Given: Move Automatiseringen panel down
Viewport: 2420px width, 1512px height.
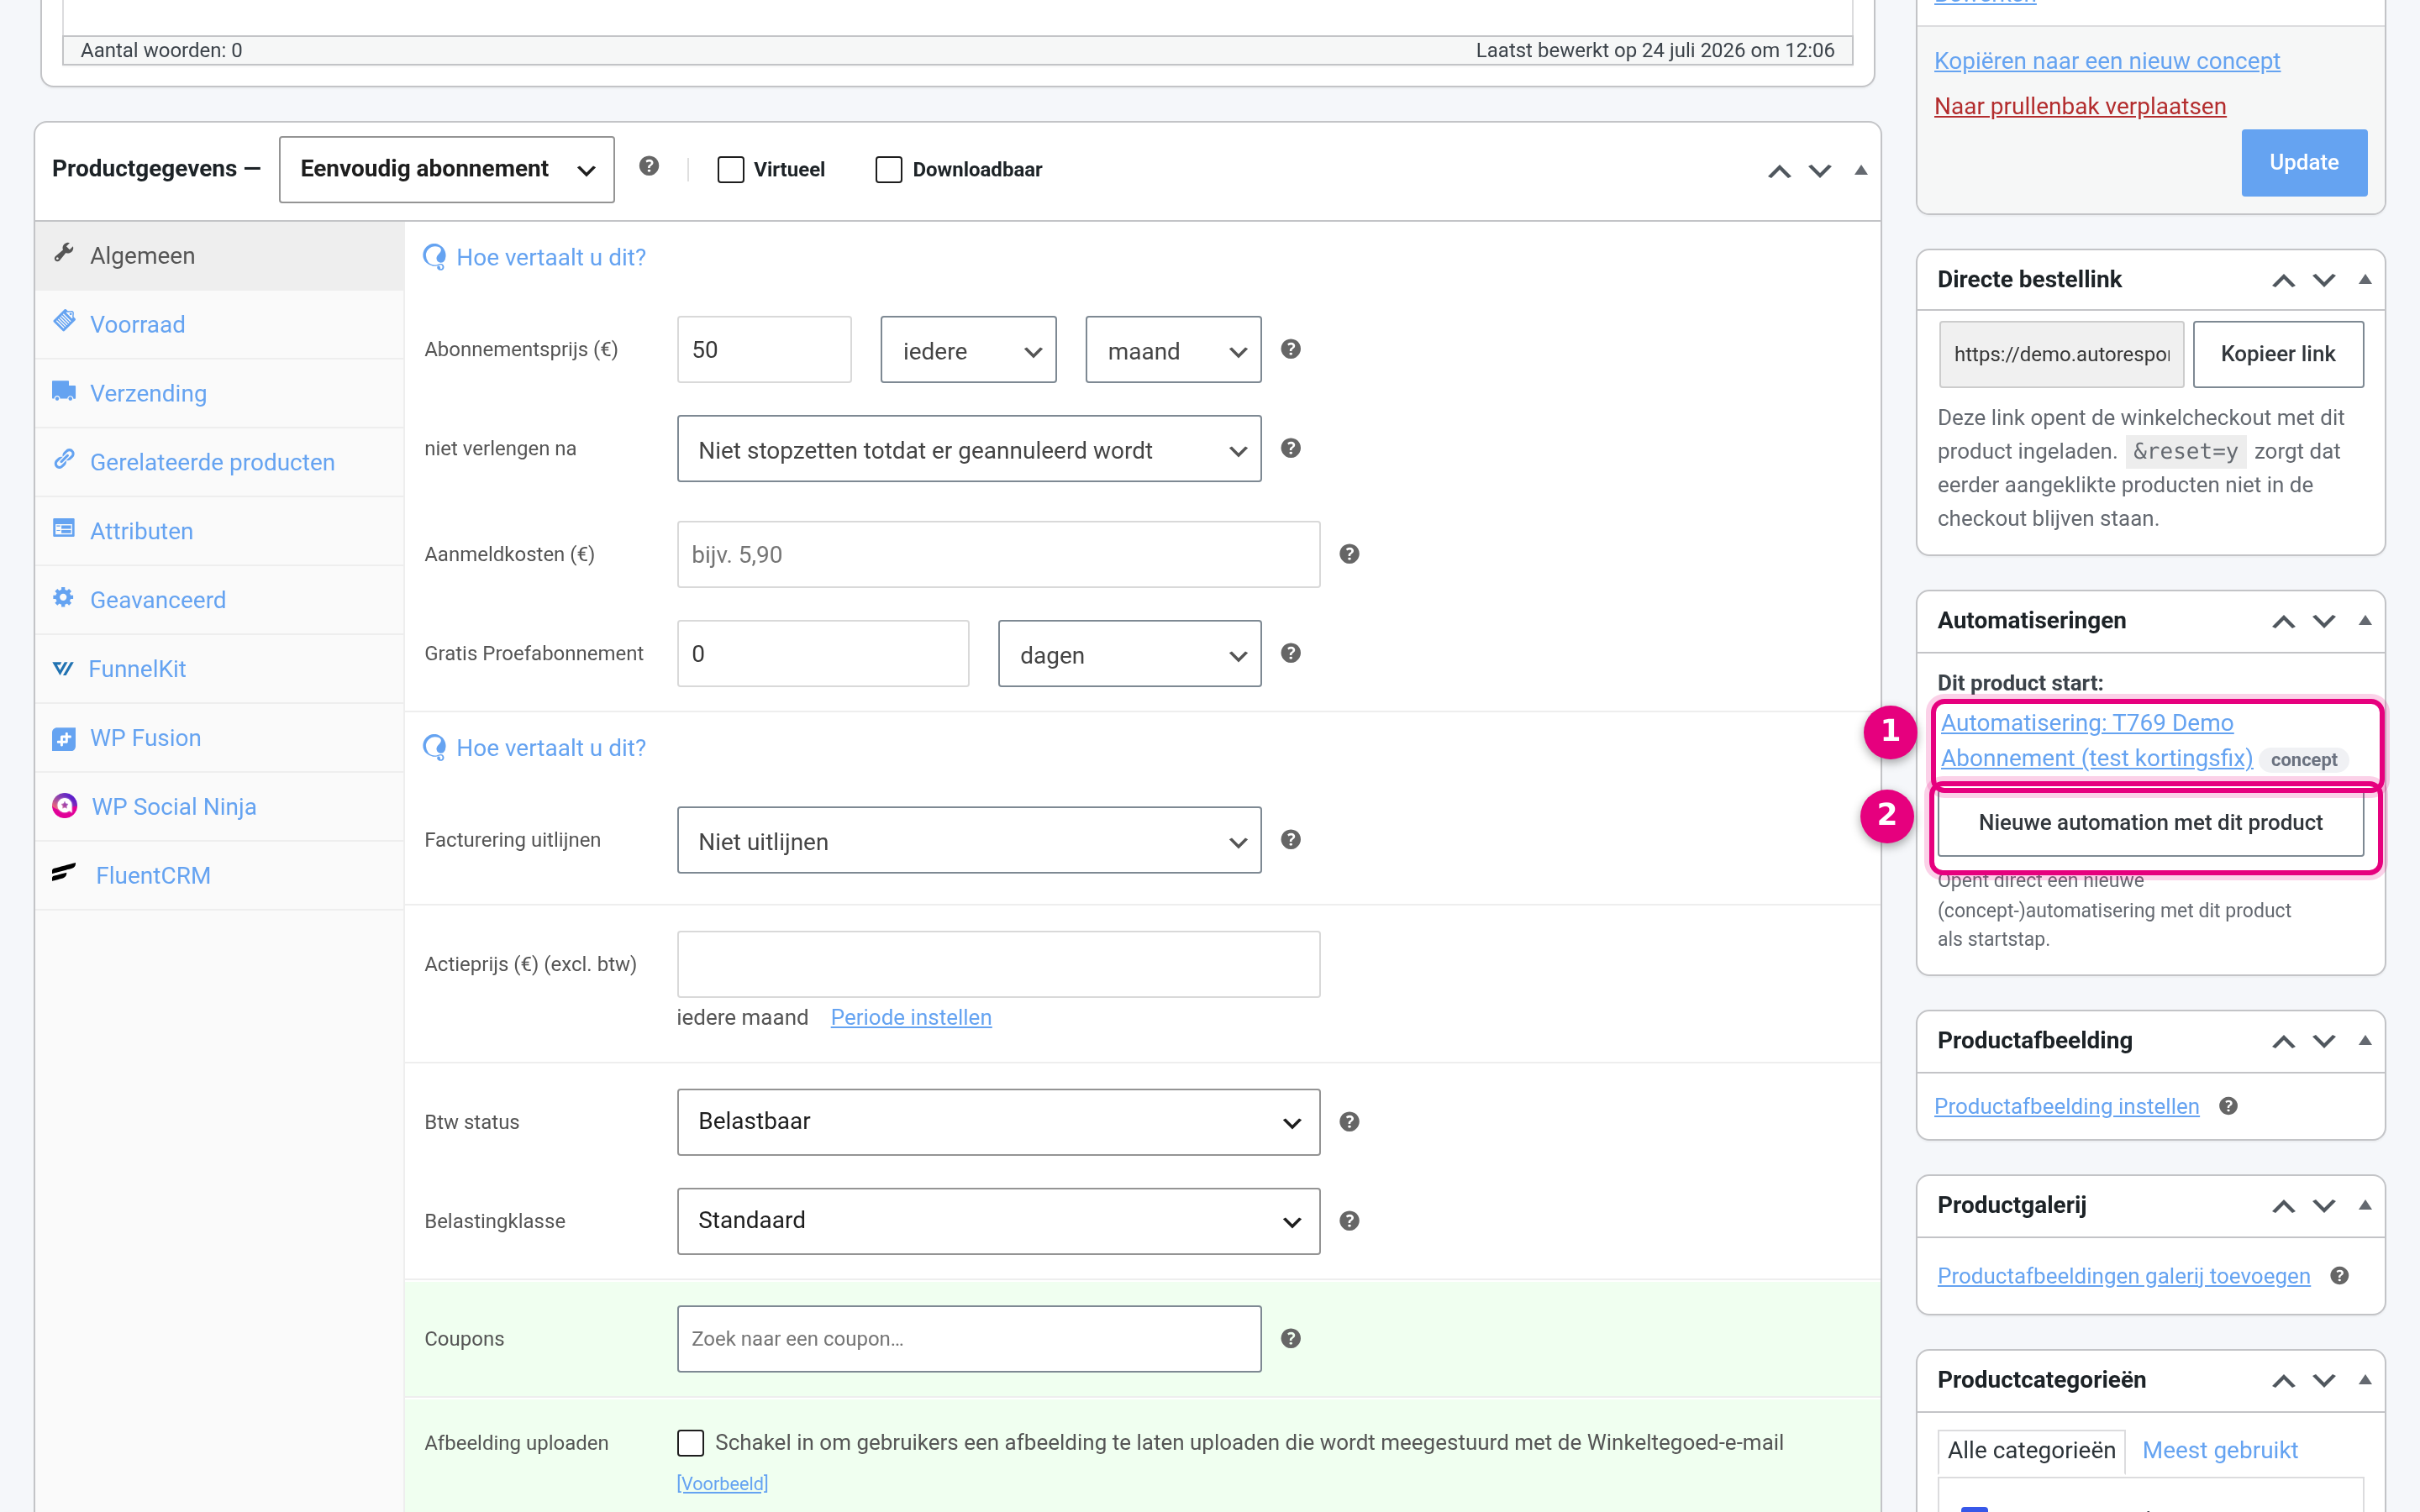Looking at the screenshot, I should click(2324, 621).
